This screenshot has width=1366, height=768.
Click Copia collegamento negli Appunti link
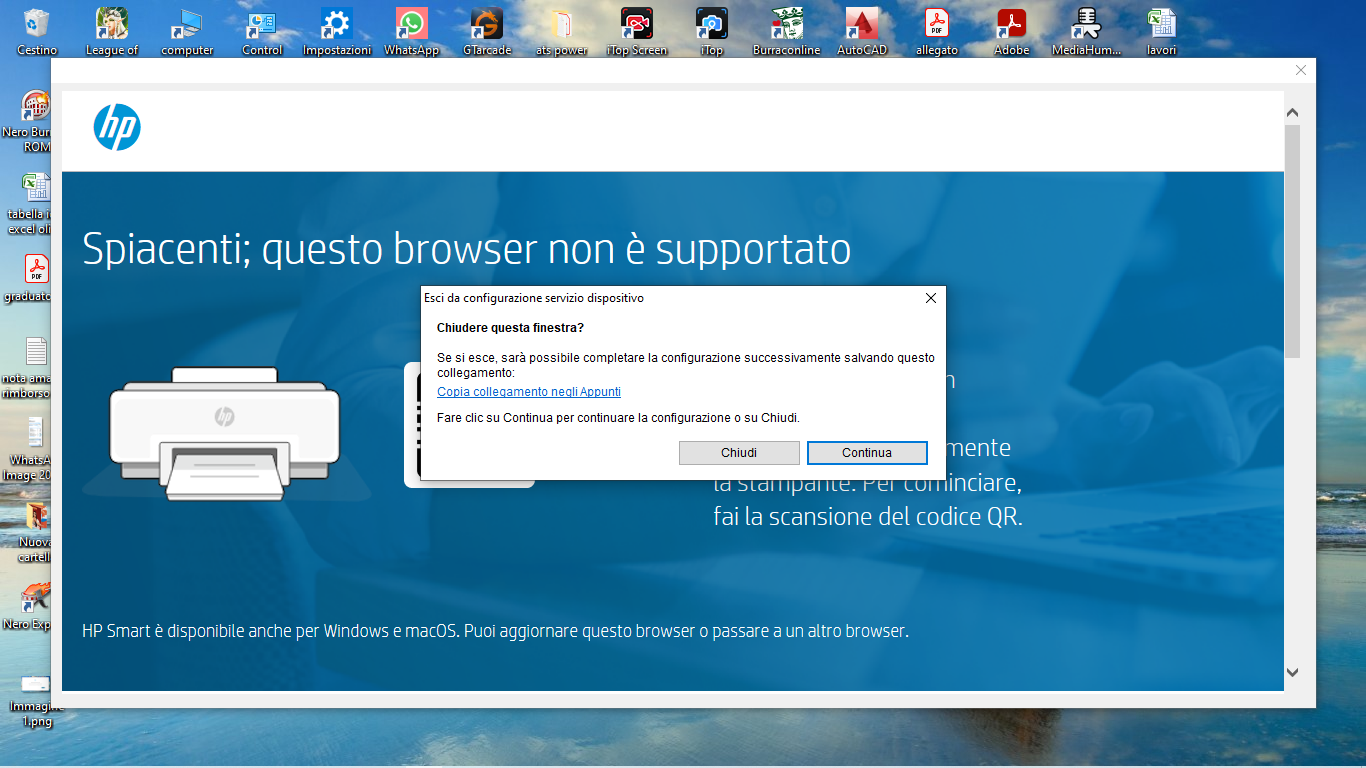(528, 391)
